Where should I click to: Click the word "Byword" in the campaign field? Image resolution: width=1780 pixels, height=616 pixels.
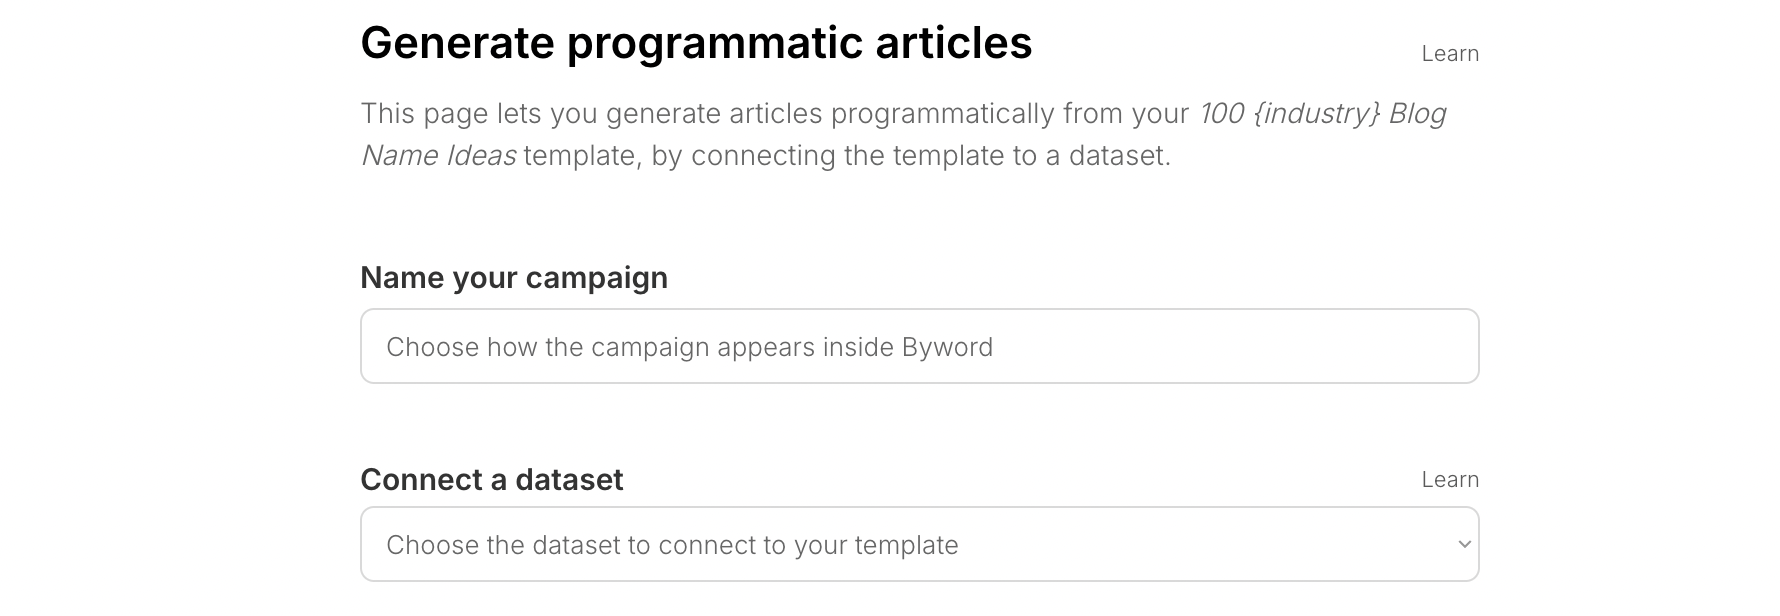pos(947,347)
